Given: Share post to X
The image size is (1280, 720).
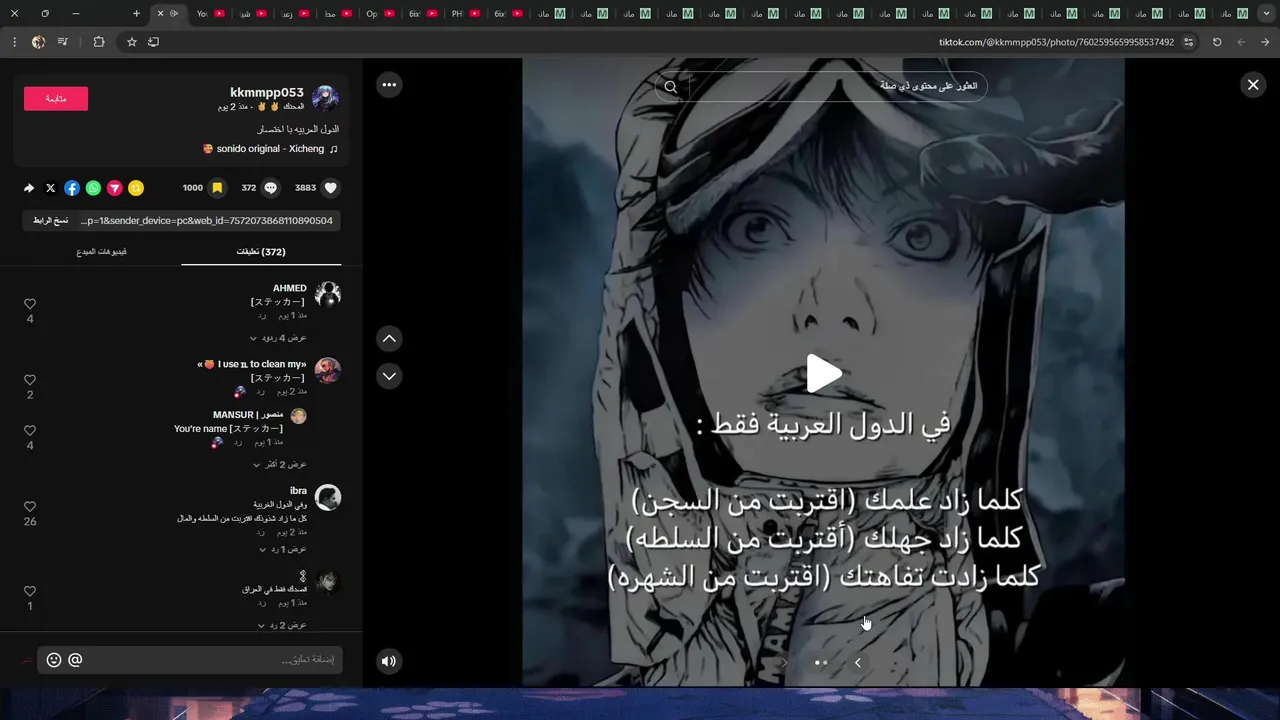Looking at the screenshot, I should click(x=51, y=188).
